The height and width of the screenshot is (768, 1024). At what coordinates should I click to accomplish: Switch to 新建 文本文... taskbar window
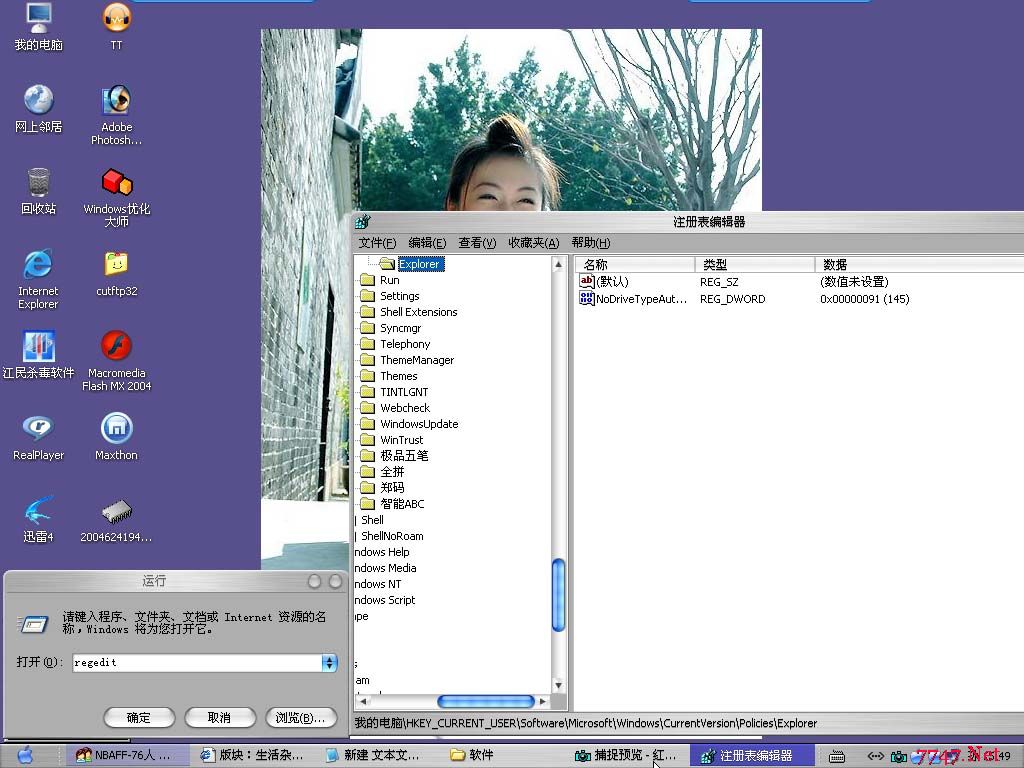click(x=376, y=756)
